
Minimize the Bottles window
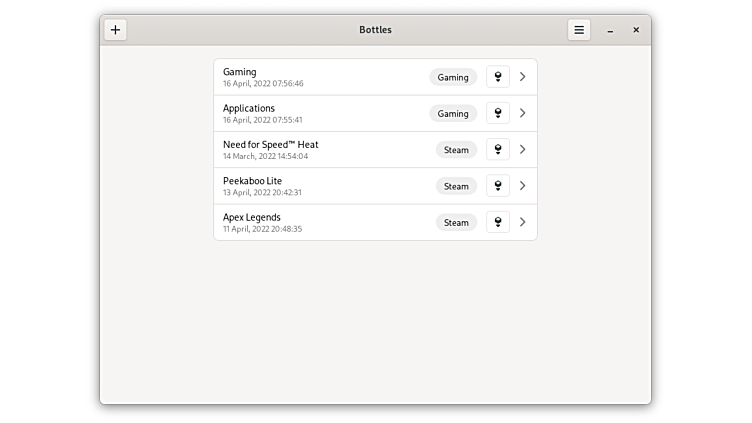point(610,30)
